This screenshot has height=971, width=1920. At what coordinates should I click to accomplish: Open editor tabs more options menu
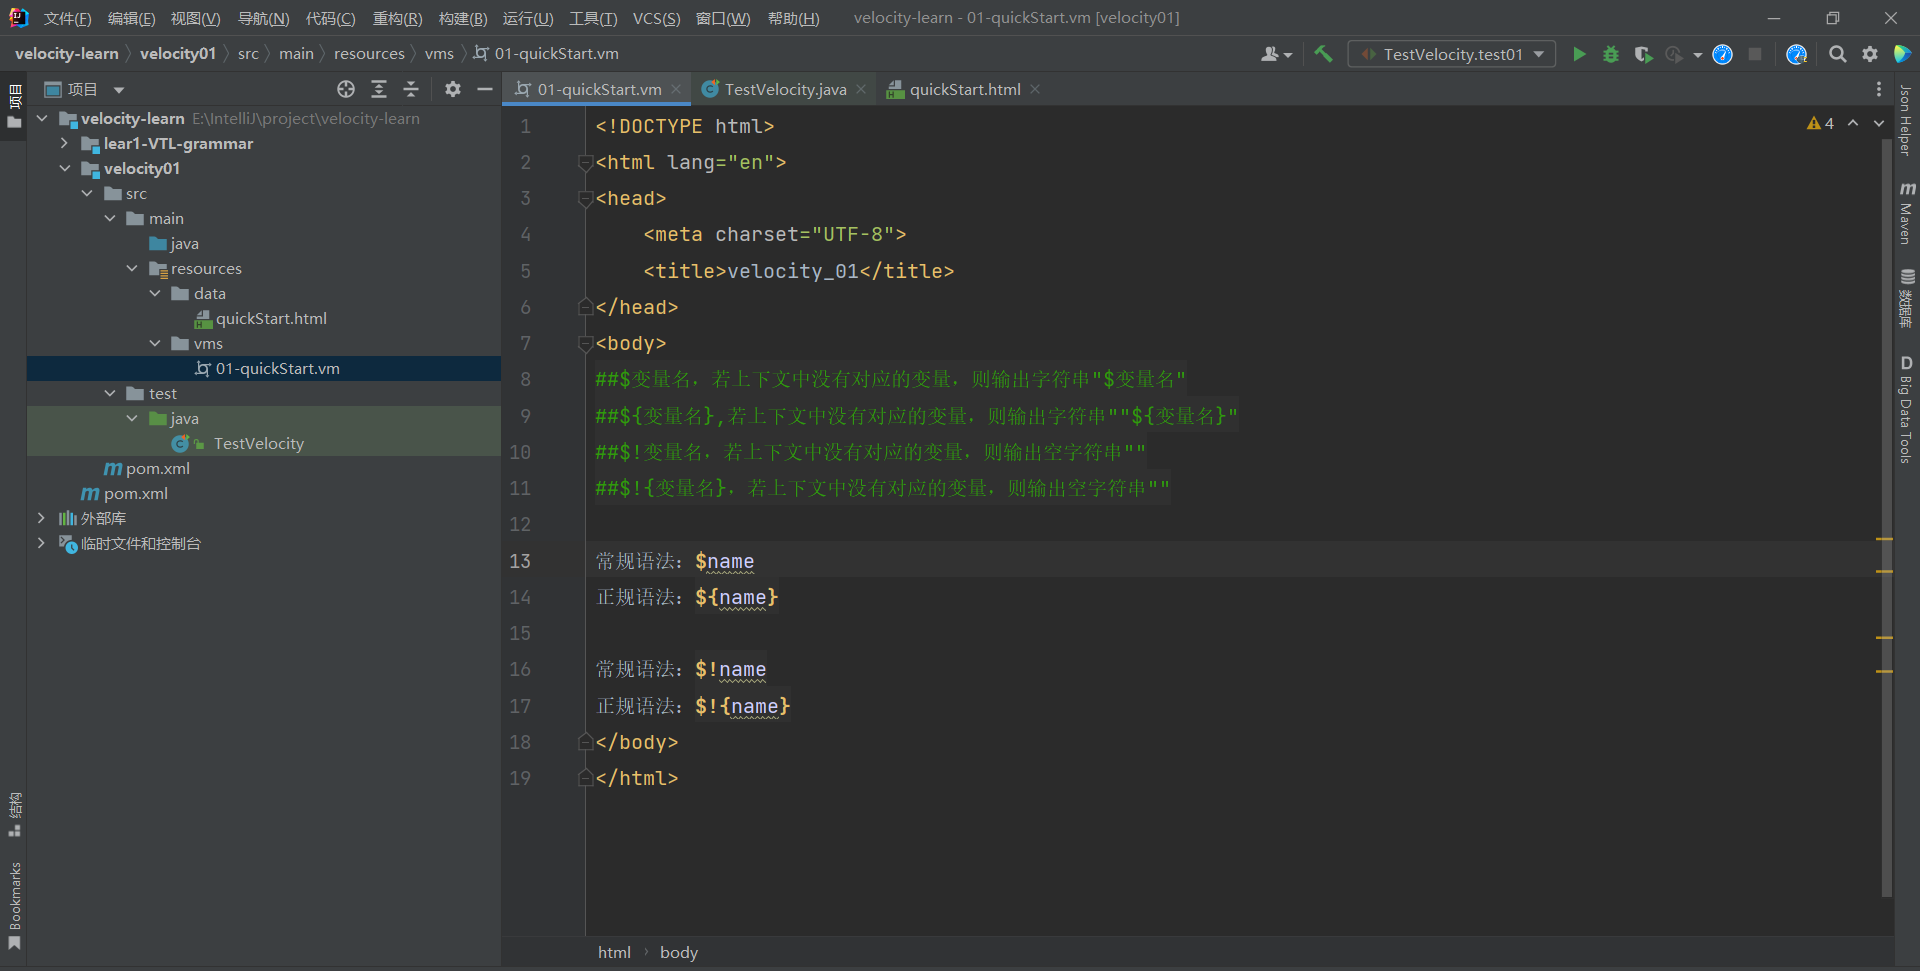[1879, 89]
